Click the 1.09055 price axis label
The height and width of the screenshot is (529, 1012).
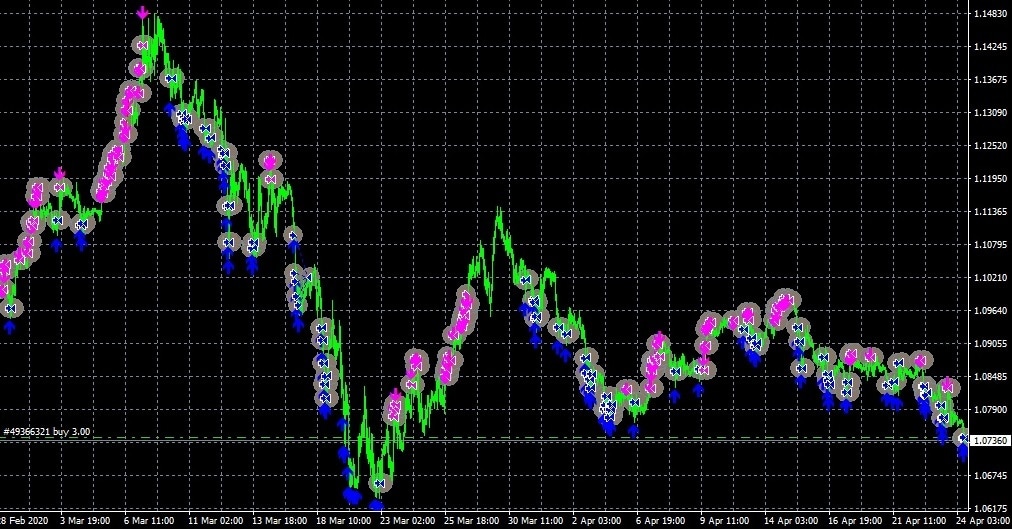point(990,343)
